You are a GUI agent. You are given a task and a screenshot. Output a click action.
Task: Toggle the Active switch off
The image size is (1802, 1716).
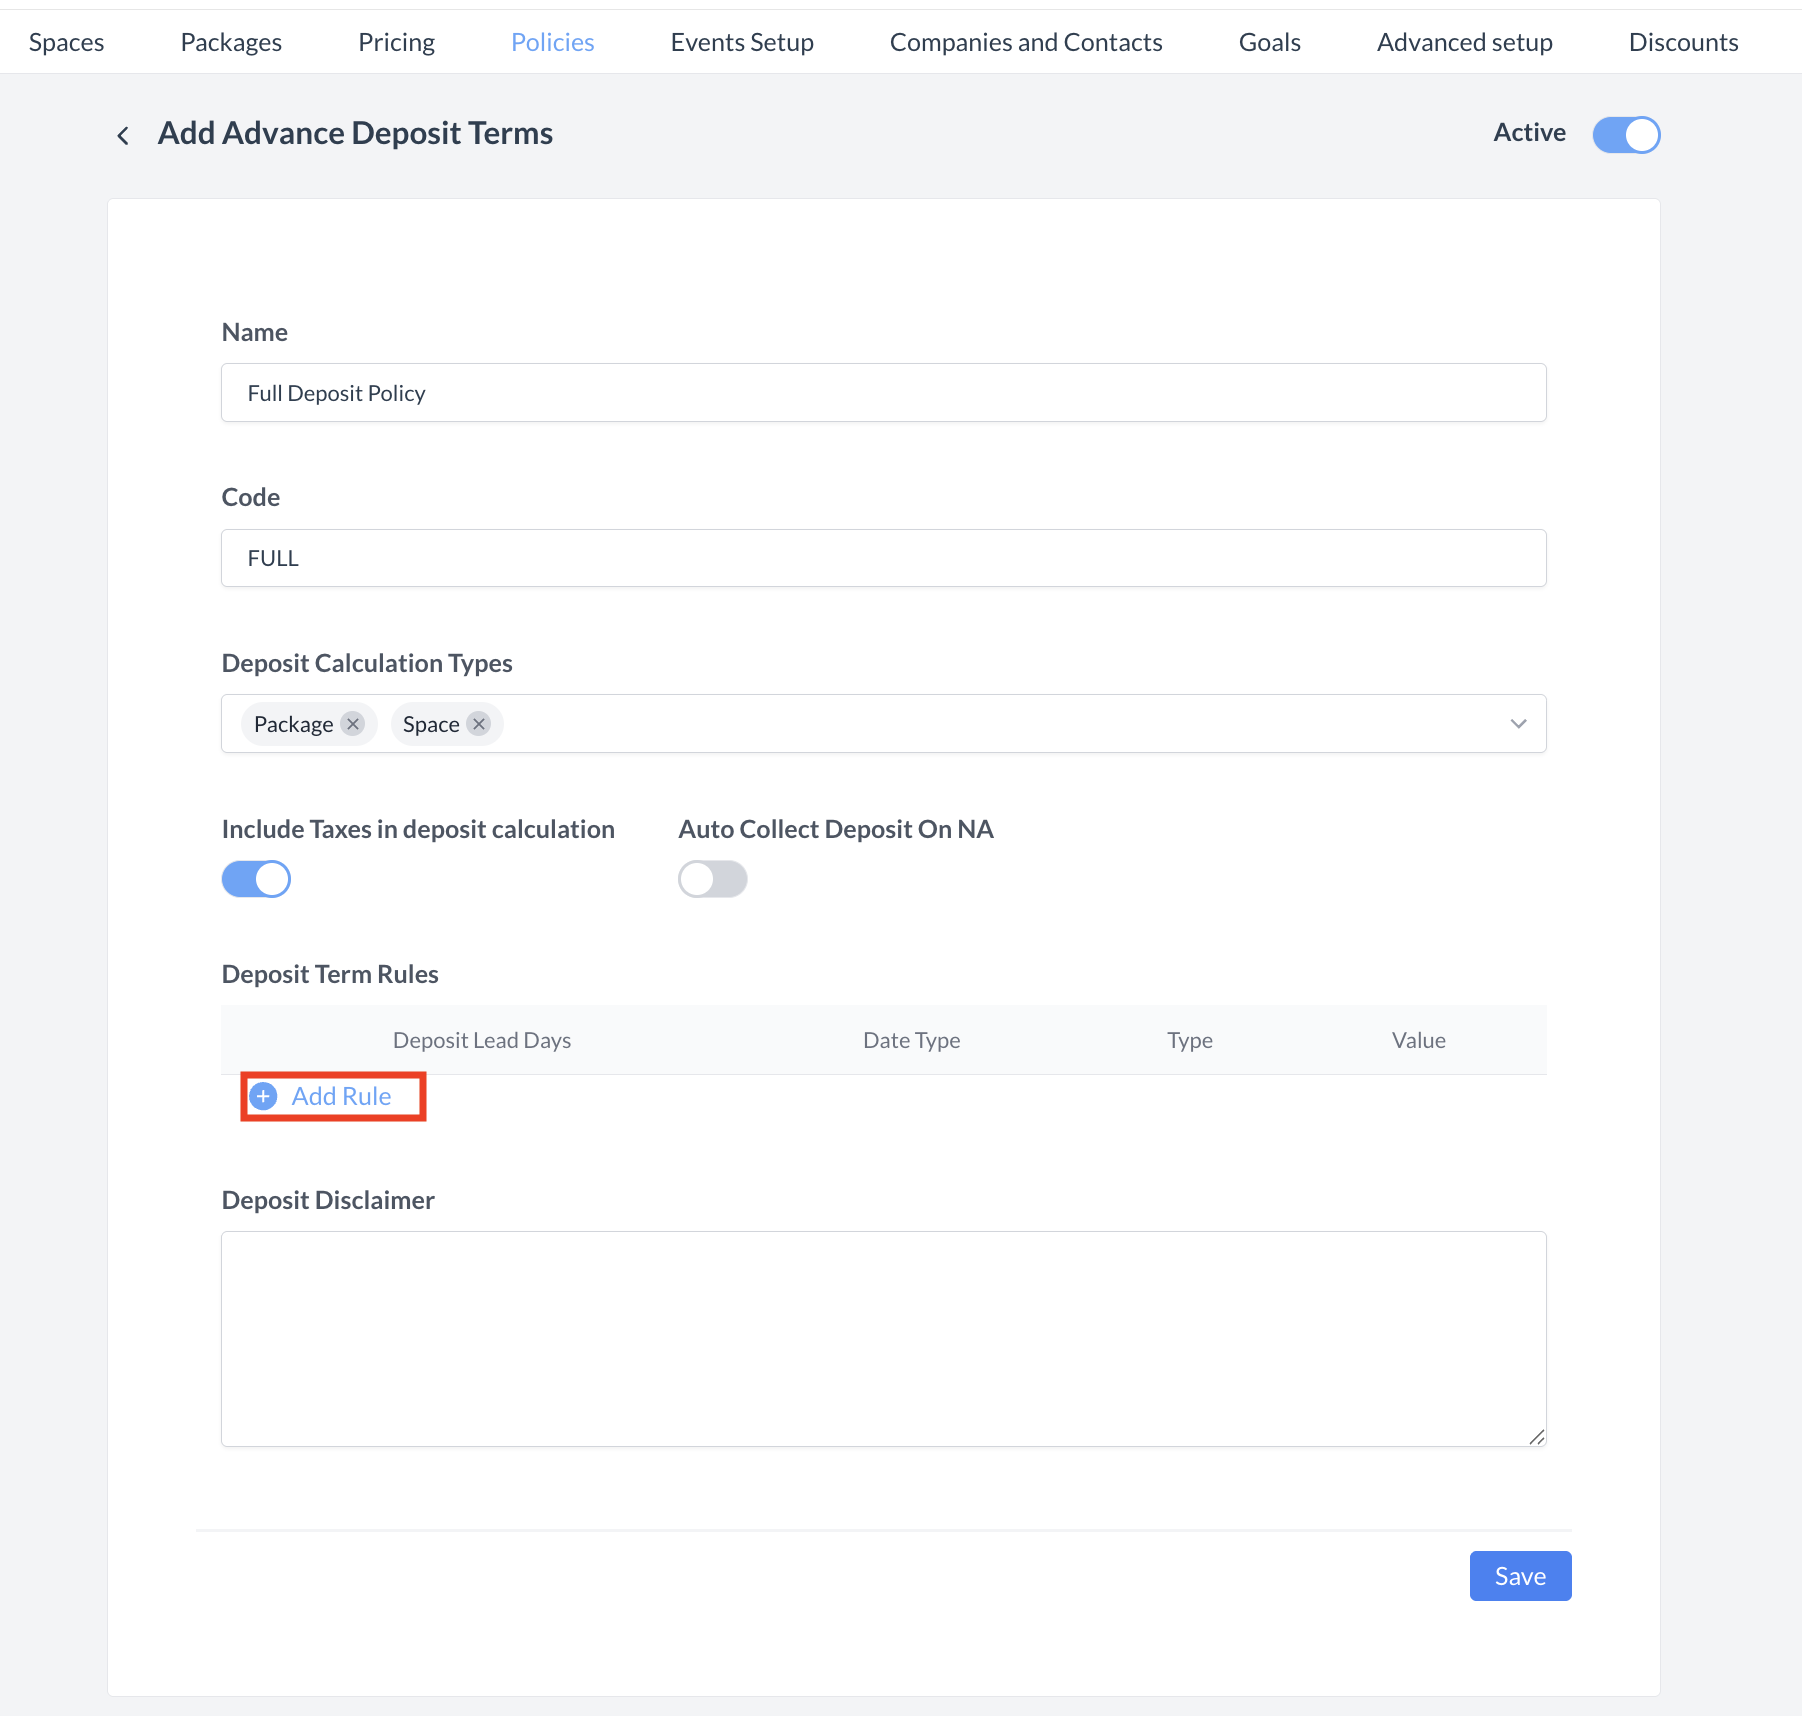1626,135
